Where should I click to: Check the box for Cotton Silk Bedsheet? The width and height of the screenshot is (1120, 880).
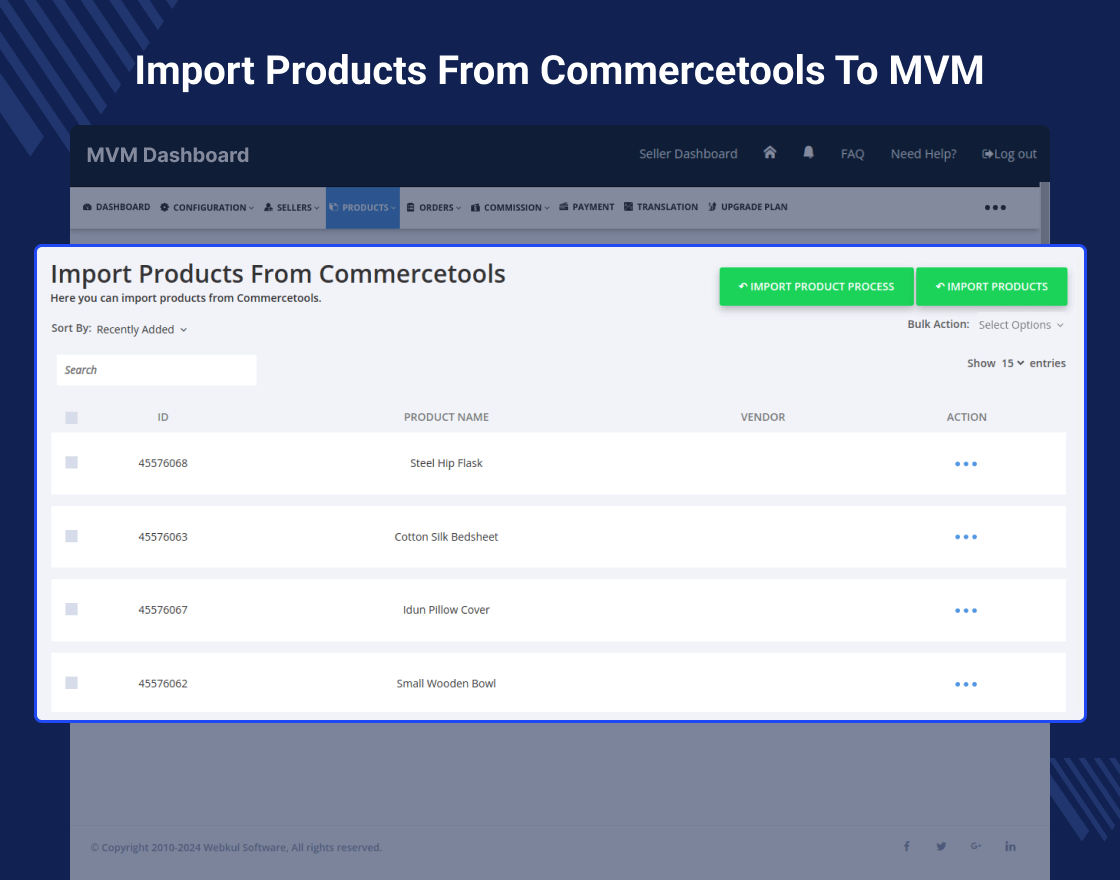click(x=71, y=536)
